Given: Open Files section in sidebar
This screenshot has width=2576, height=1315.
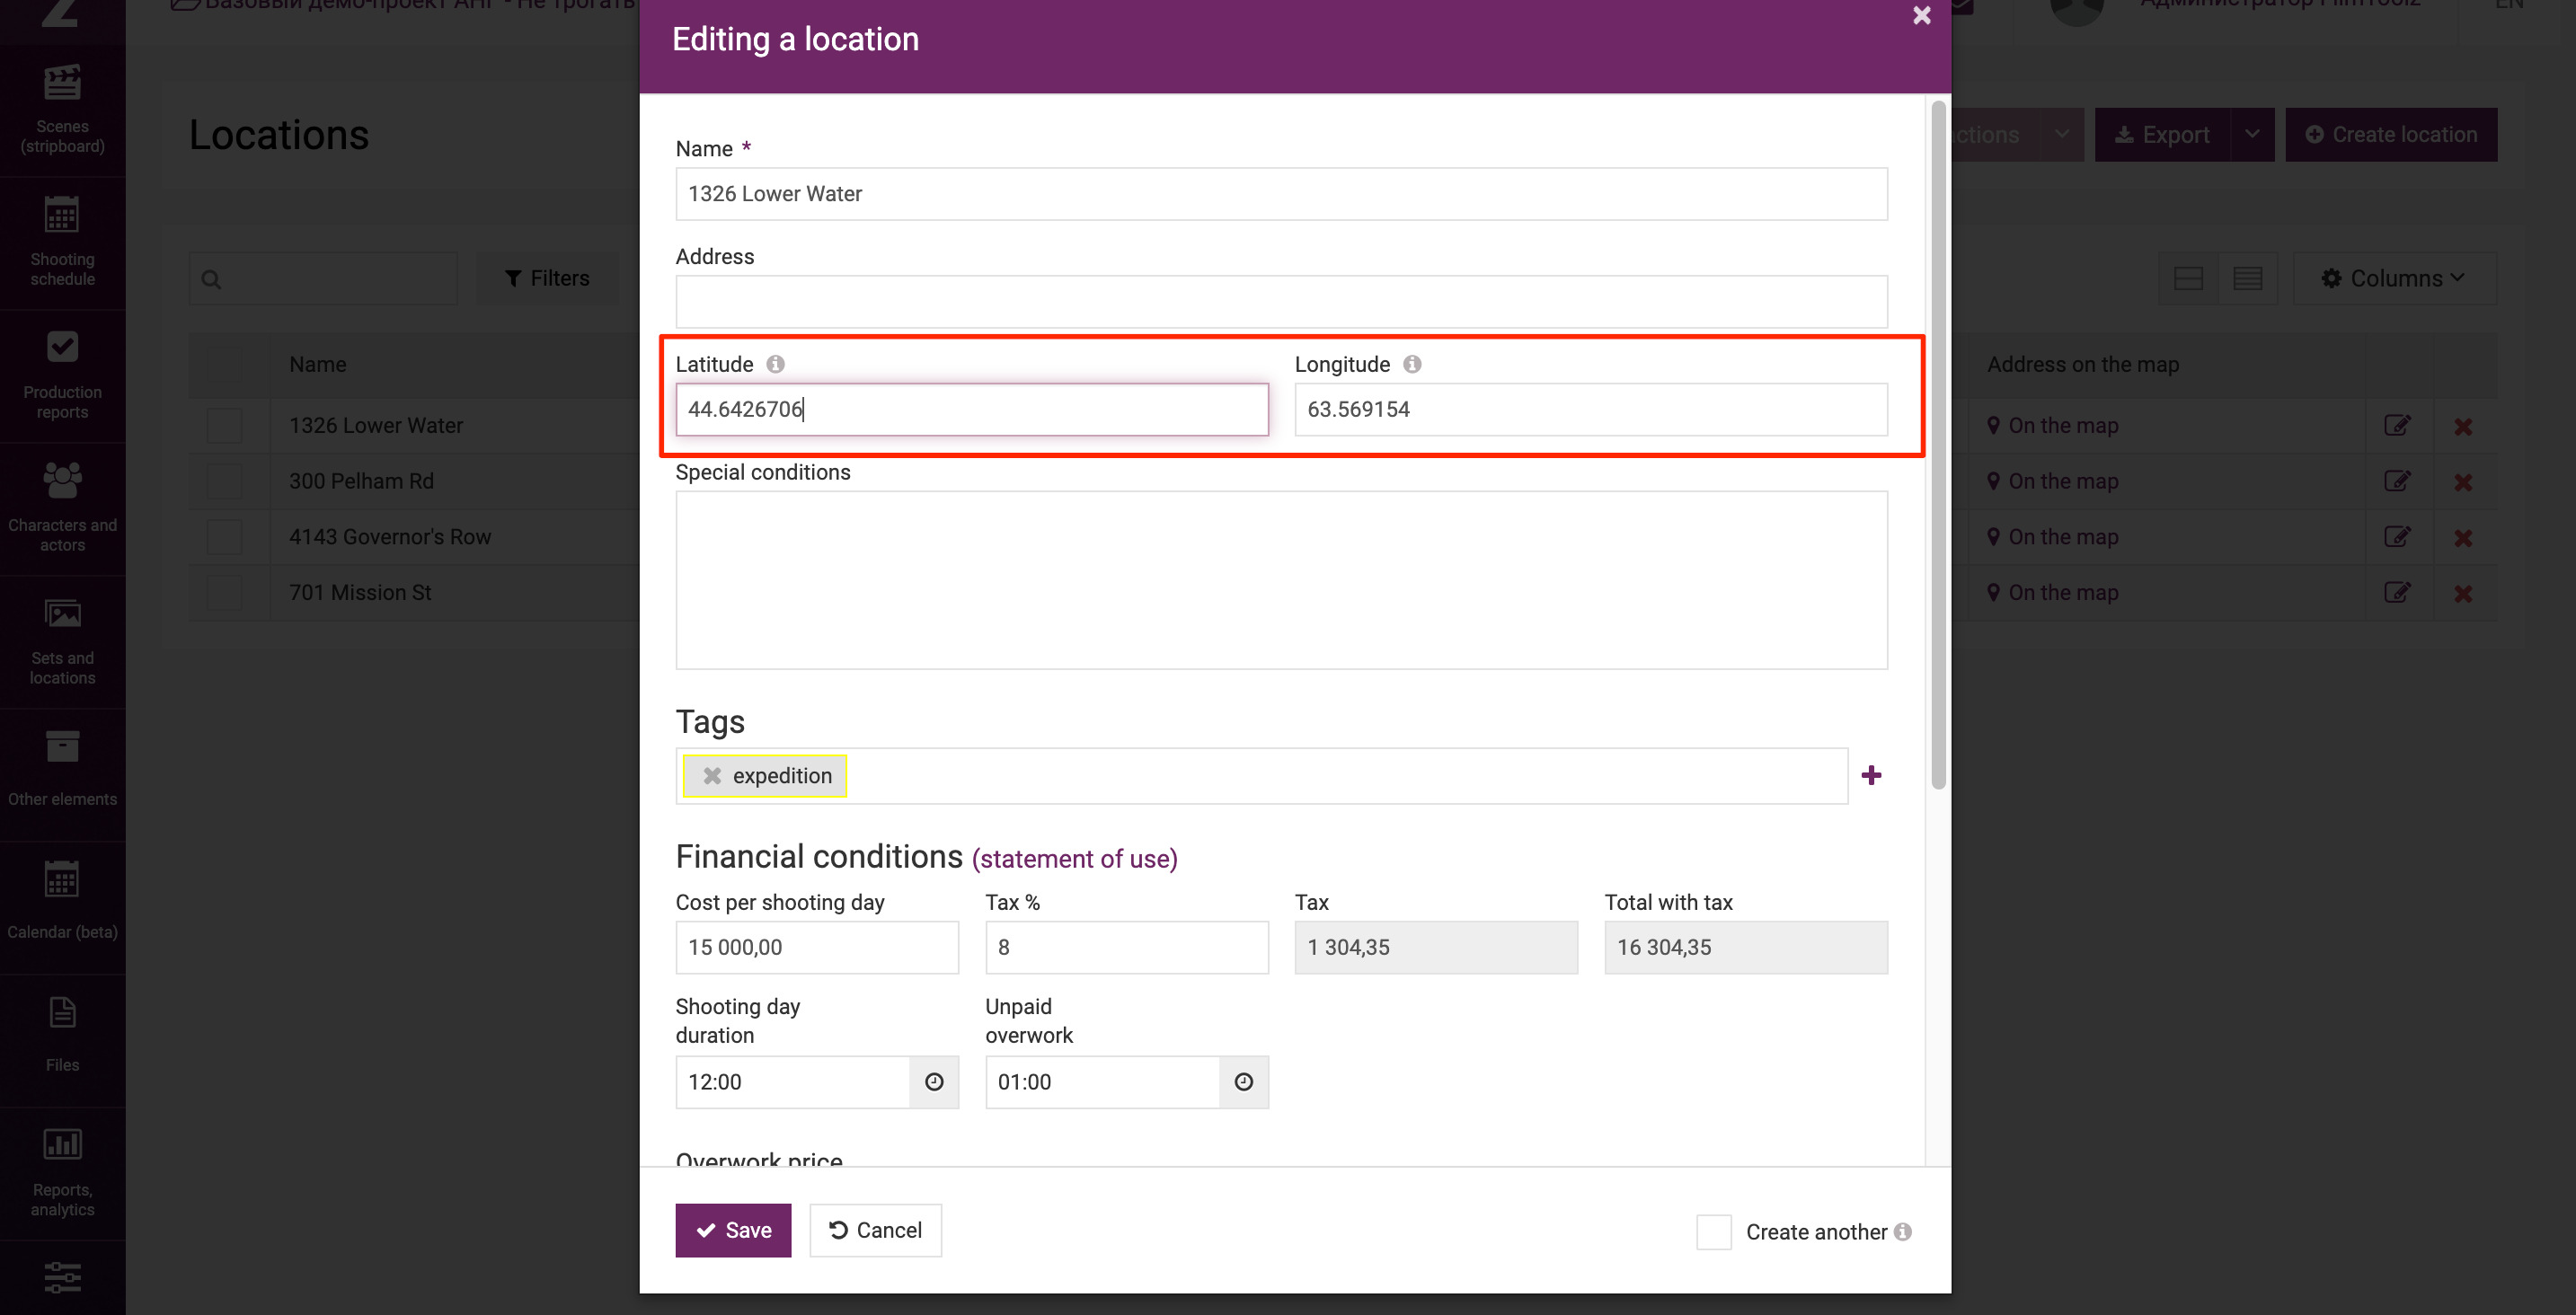Looking at the screenshot, I should tap(62, 1041).
